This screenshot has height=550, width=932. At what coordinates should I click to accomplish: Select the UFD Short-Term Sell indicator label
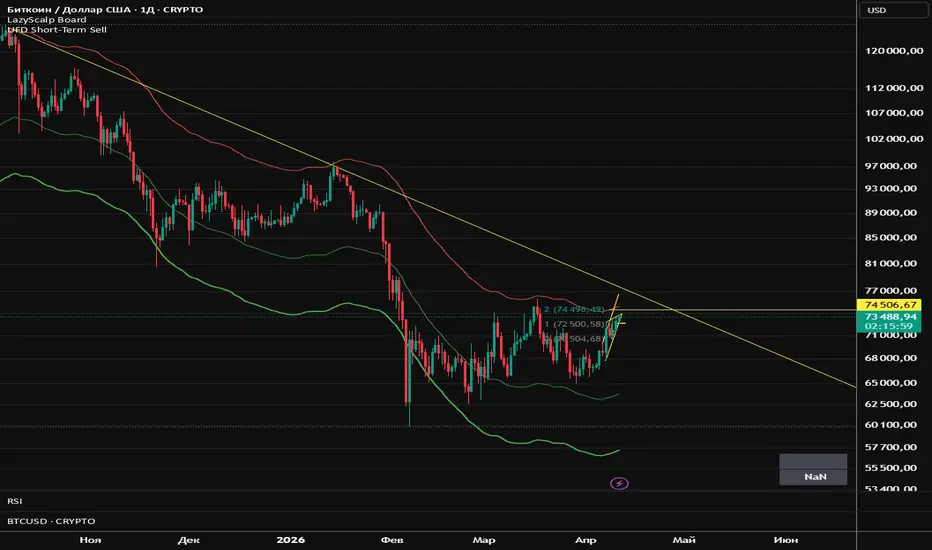coord(57,30)
